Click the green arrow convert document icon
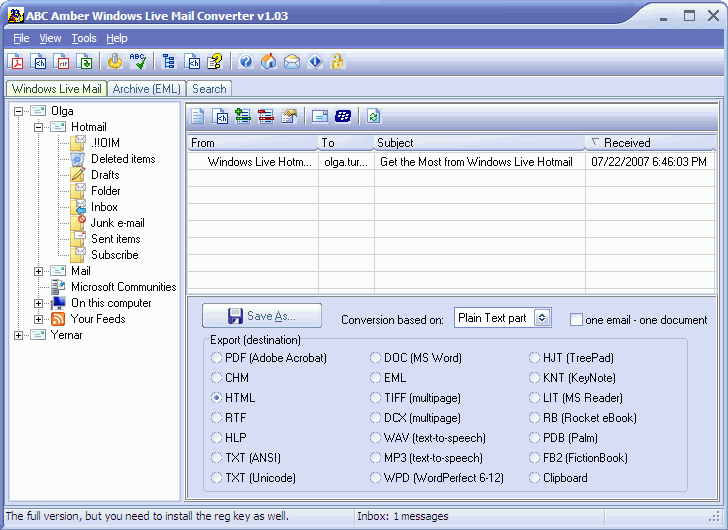This screenshot has height=530, width=728. pyautogui.click(x=85, y=61)
